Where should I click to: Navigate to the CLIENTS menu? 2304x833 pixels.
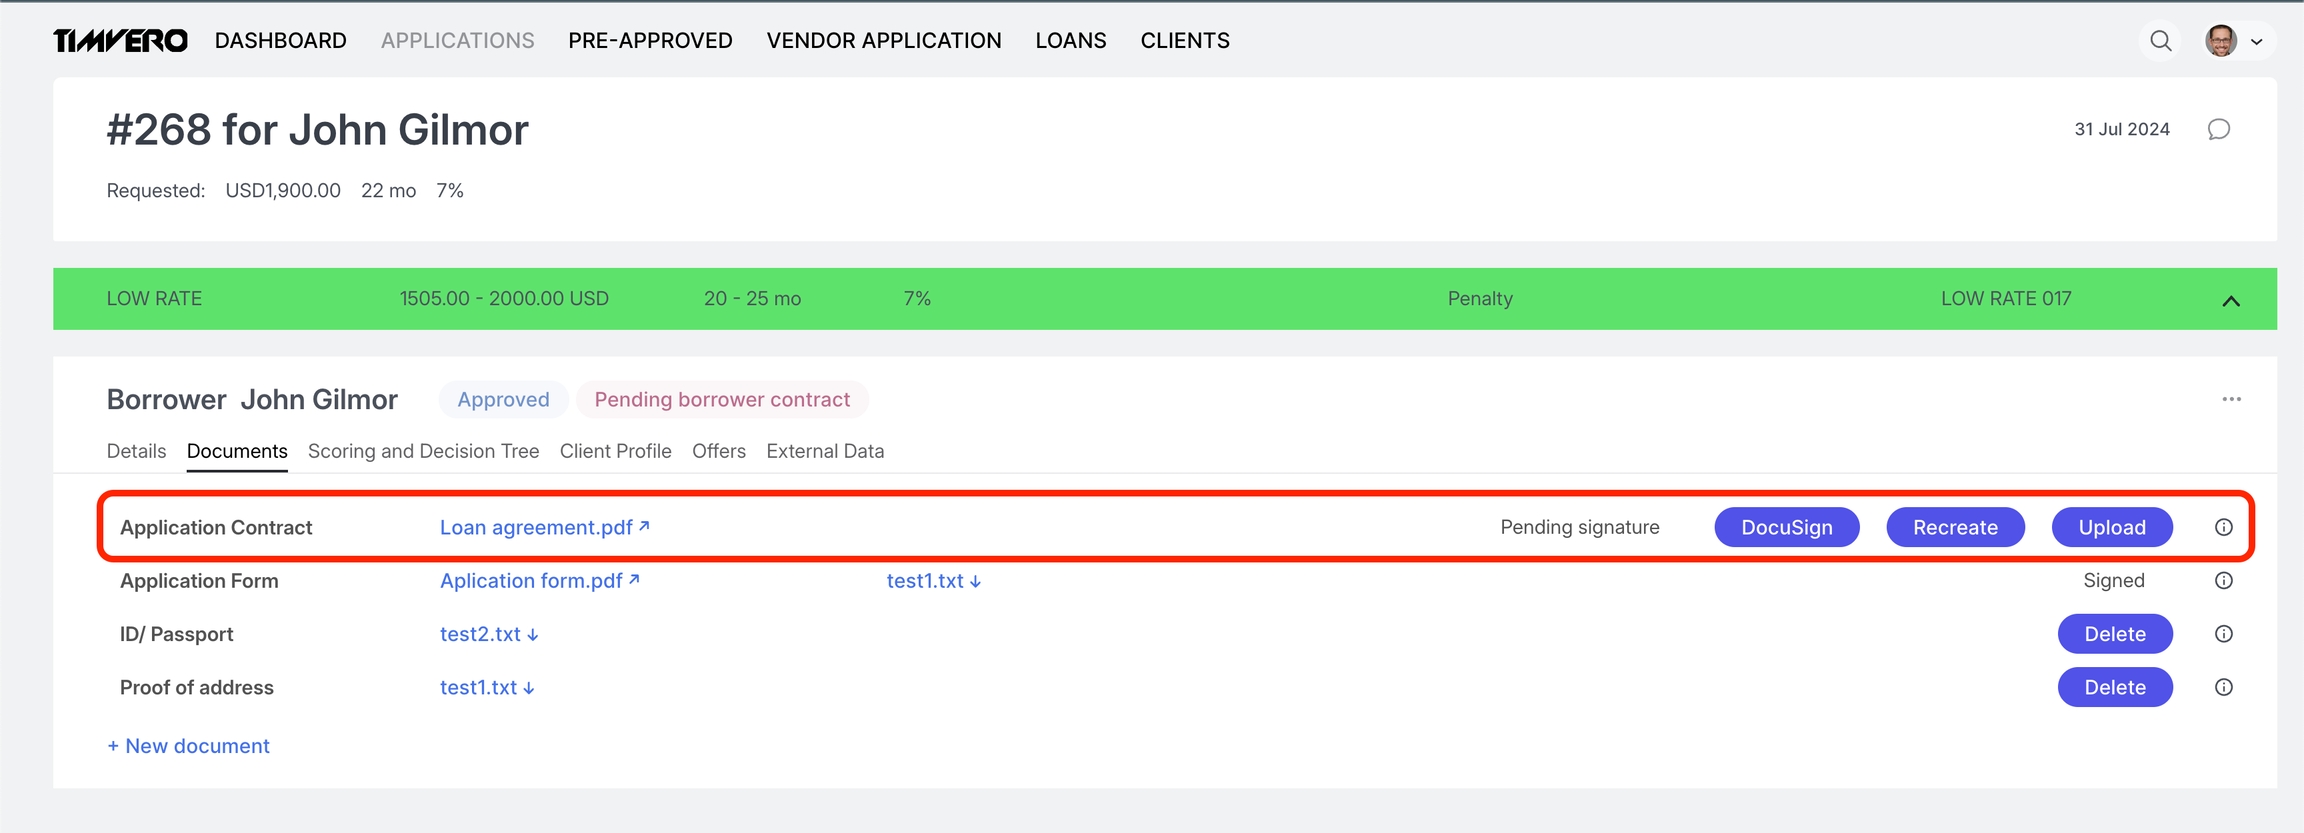[1184, 41]
